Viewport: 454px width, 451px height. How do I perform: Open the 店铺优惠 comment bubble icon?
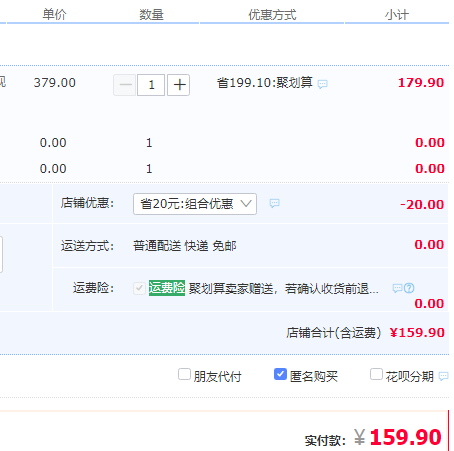point(274,203)
